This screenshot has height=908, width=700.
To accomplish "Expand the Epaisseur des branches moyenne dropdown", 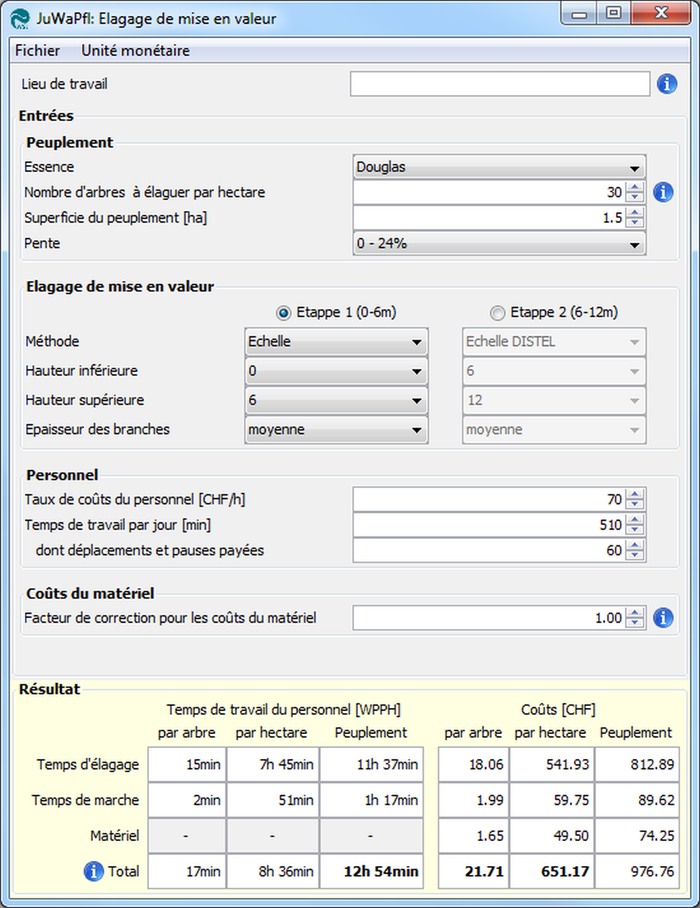I will tap(335, 430).
